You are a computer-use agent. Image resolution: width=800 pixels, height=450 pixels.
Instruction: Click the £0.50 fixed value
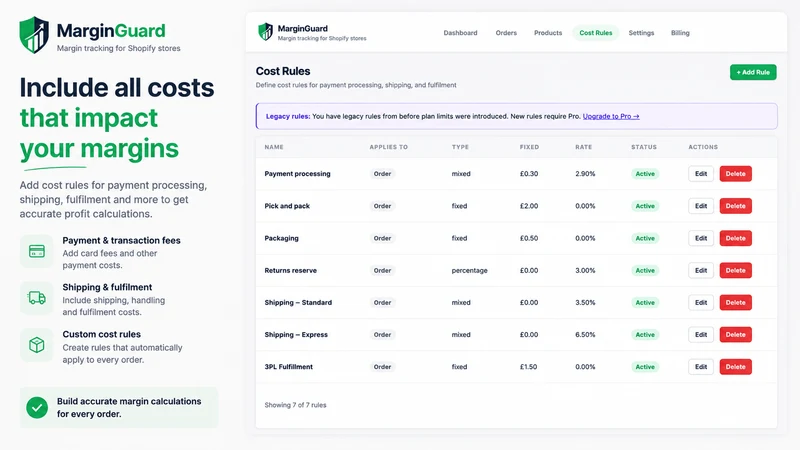(529, 238)
